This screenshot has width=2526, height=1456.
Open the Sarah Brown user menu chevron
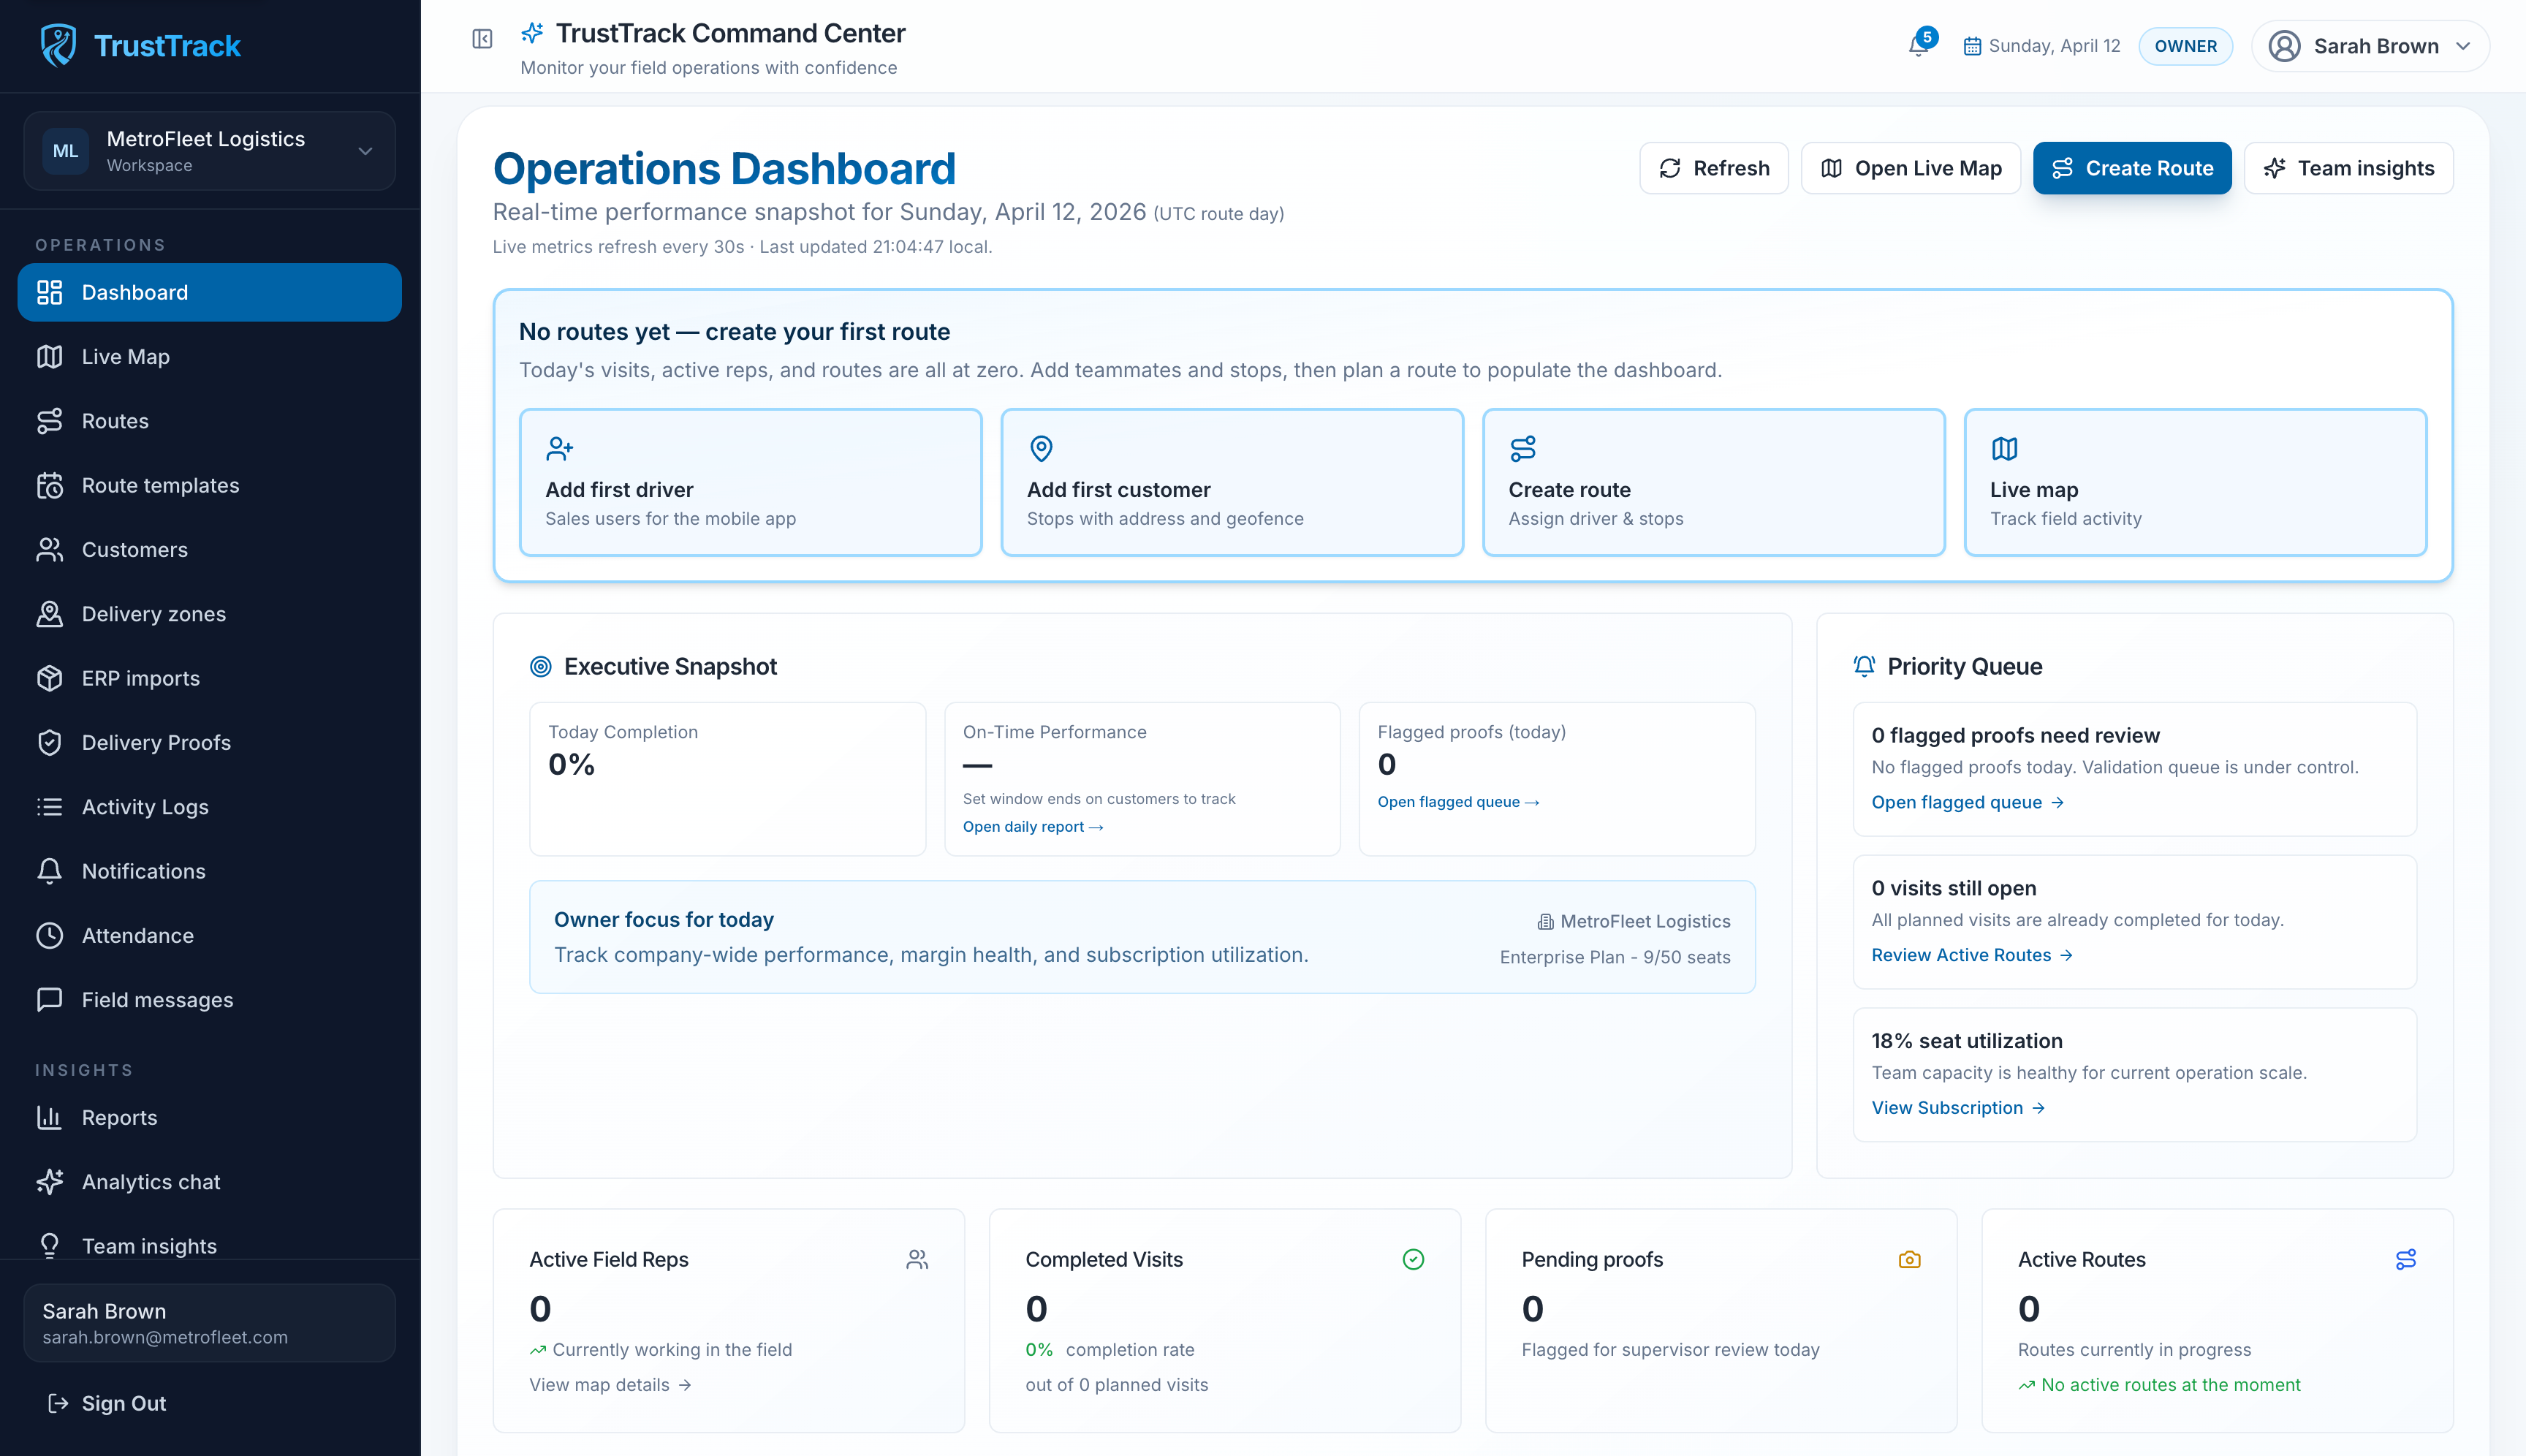point(2463,46)
